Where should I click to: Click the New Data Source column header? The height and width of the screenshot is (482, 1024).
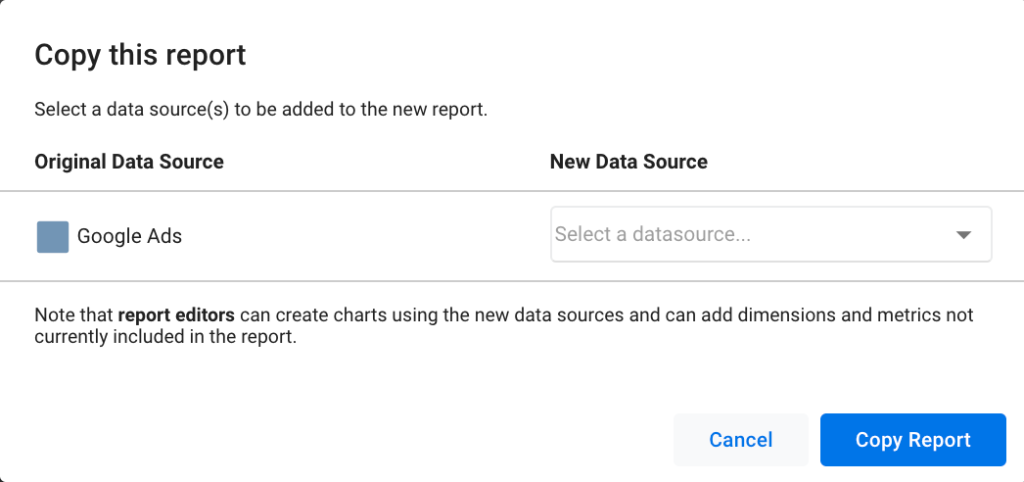tap(628, 161)
